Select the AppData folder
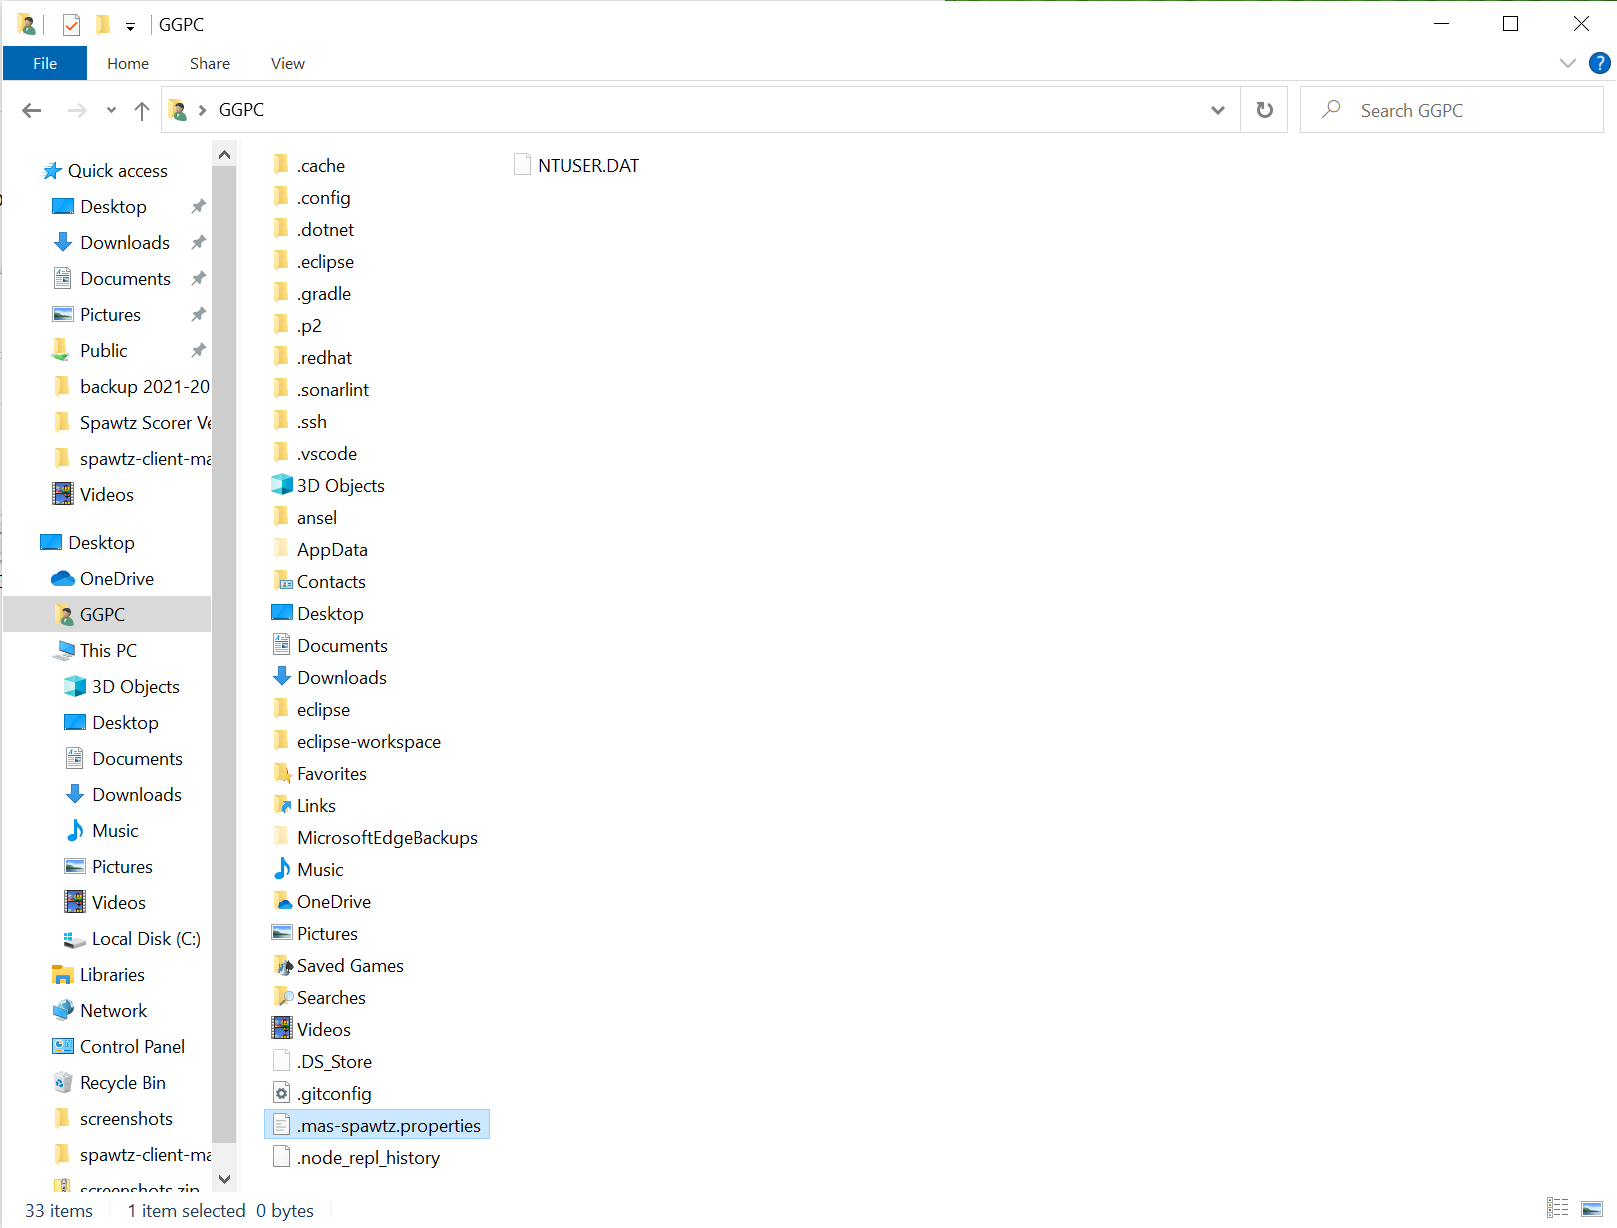This screenshot has width=1617, height=1228. point(321,549)
